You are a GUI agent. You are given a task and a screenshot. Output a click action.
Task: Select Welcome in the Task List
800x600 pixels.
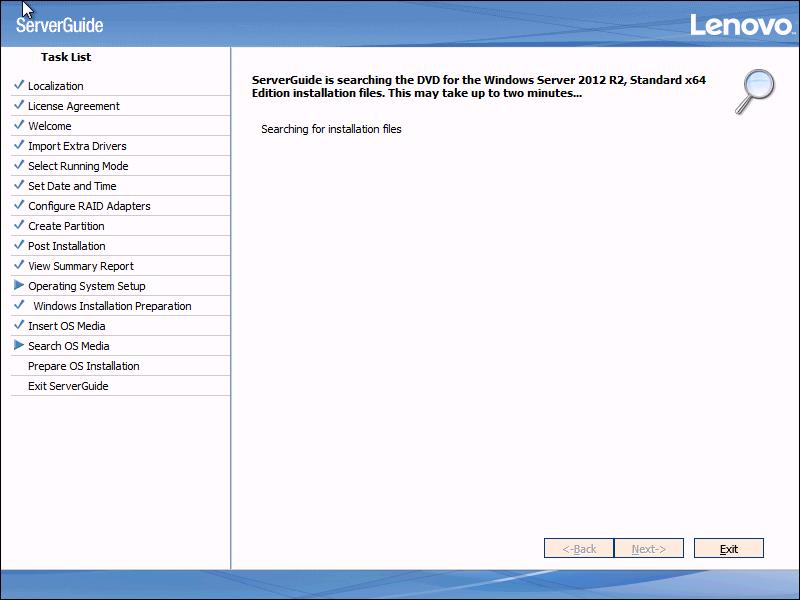point(50,125)
